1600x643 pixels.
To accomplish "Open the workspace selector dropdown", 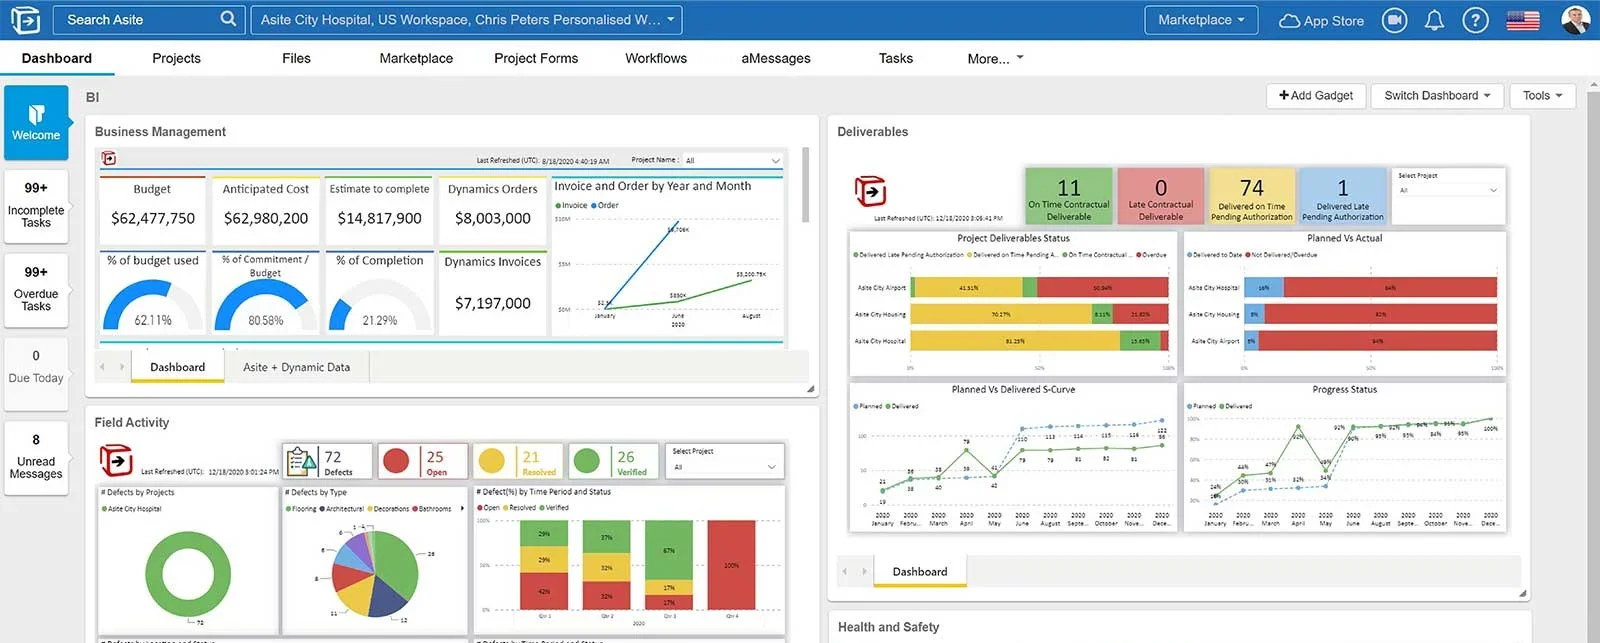I will 466,19.
